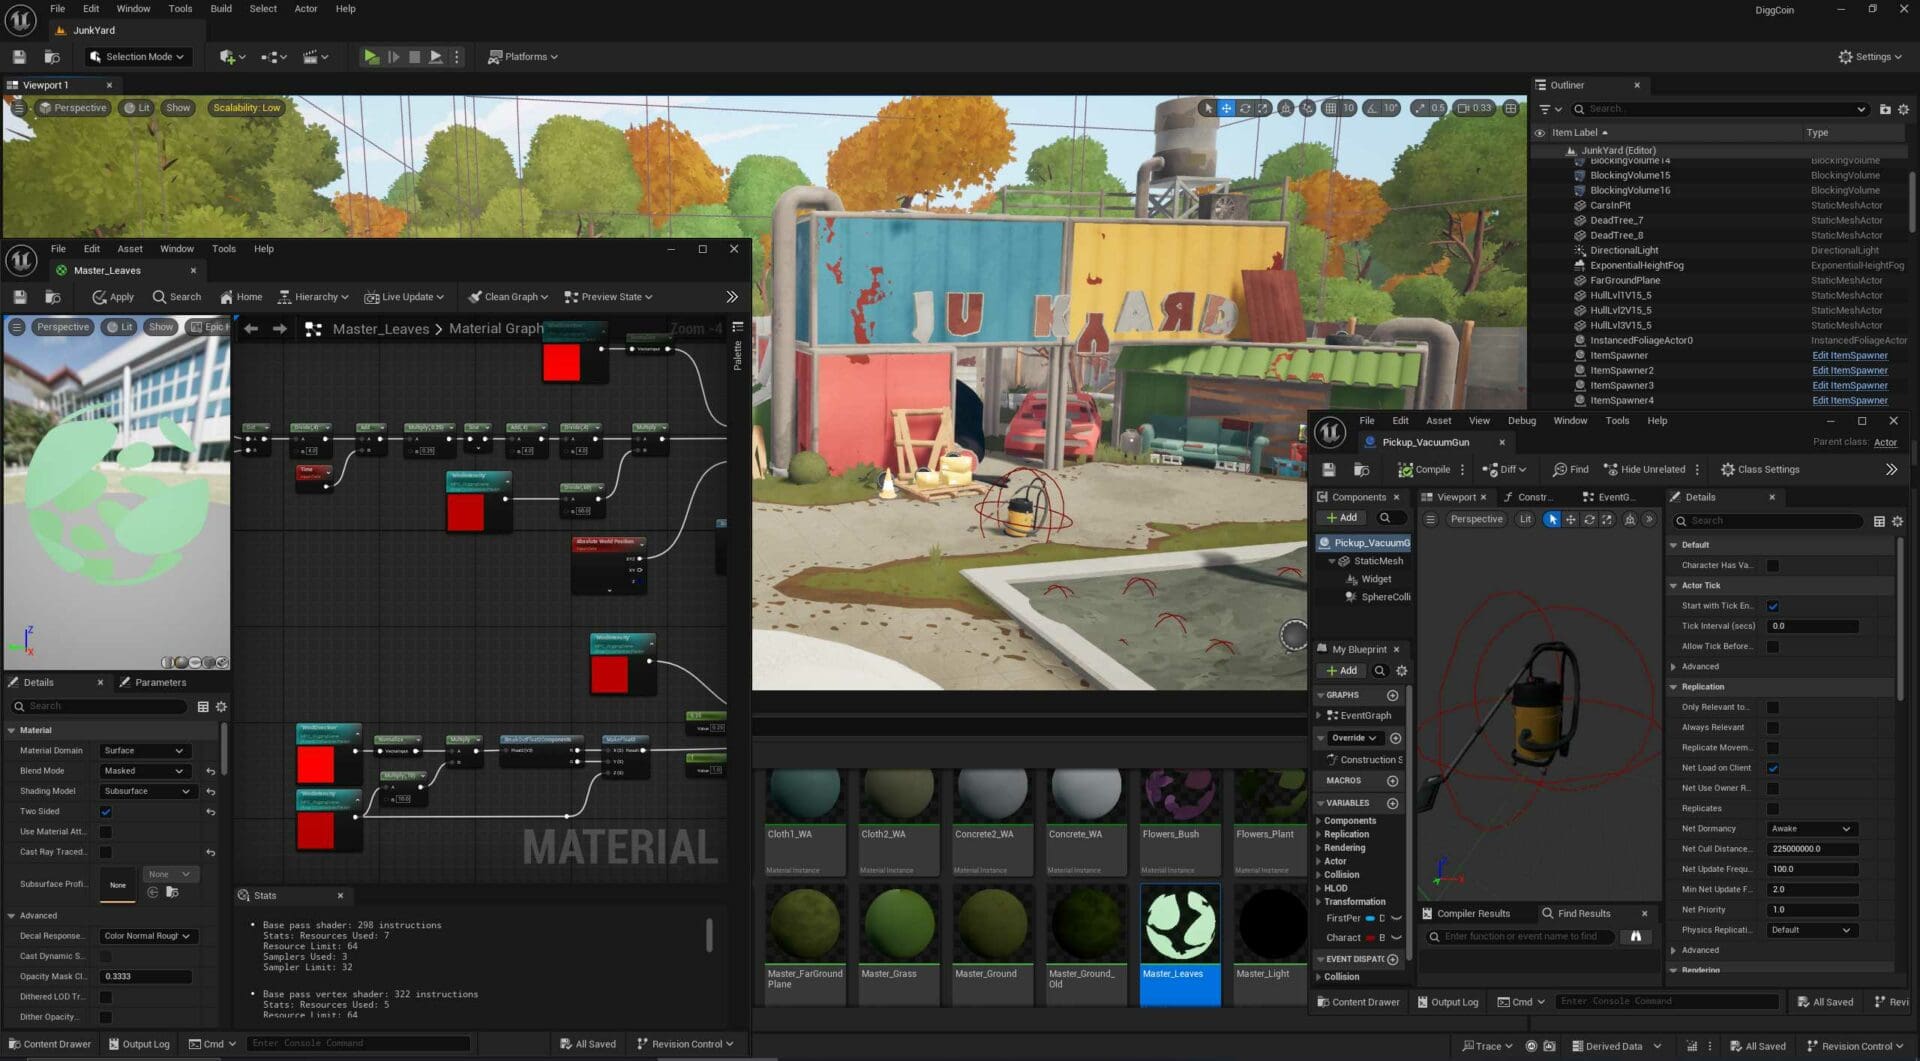Toggle the Two Sided checkbox
The width and height of the screenshot is (1920, 1061).
(106, 812)
